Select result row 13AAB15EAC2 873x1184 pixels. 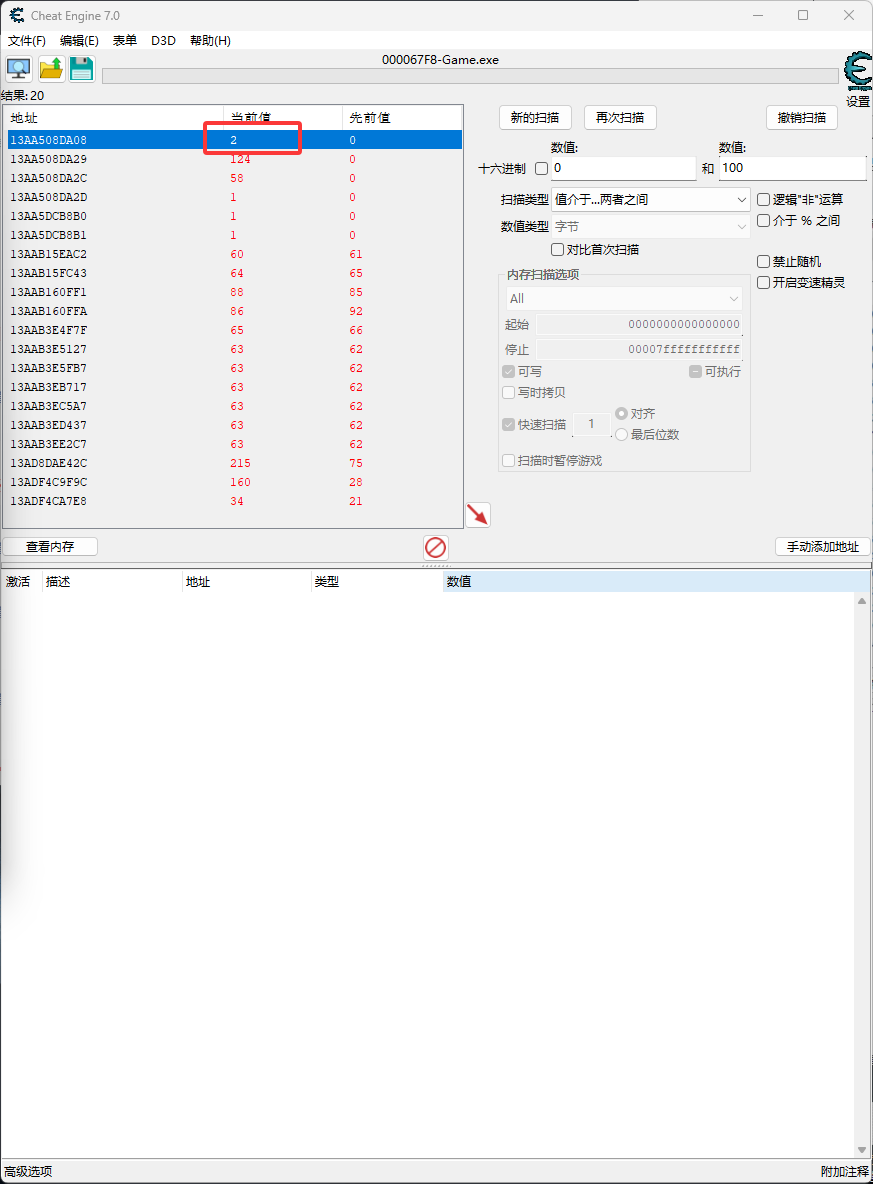click(234, 254)
